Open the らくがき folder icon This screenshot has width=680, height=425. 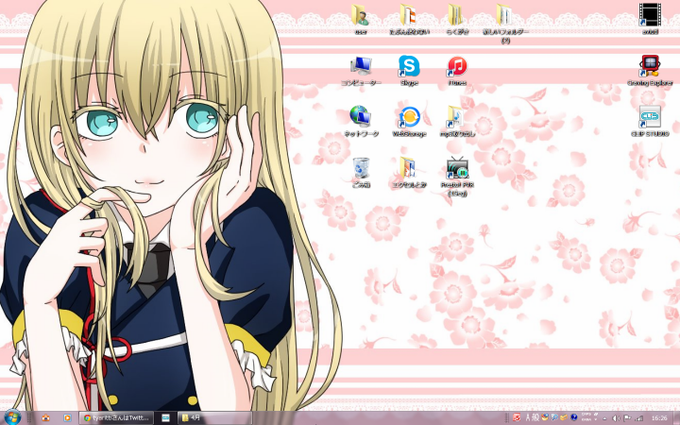457,19
